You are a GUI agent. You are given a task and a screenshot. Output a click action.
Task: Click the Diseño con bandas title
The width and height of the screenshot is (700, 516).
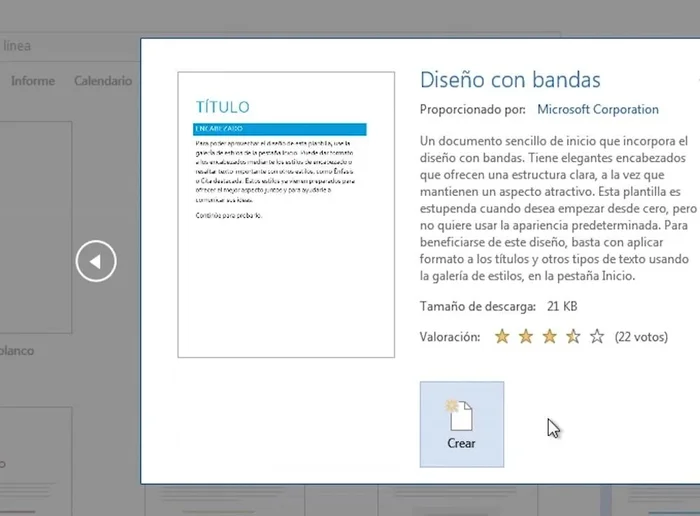pos(510,80)
